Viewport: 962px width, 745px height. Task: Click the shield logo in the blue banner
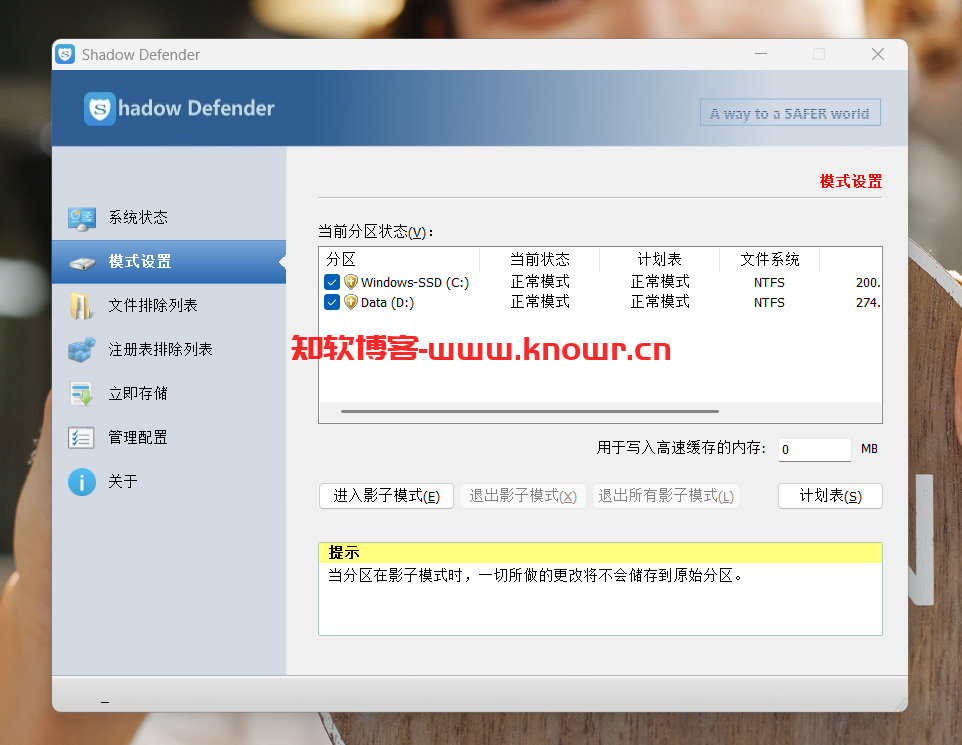tap(99, 109)
